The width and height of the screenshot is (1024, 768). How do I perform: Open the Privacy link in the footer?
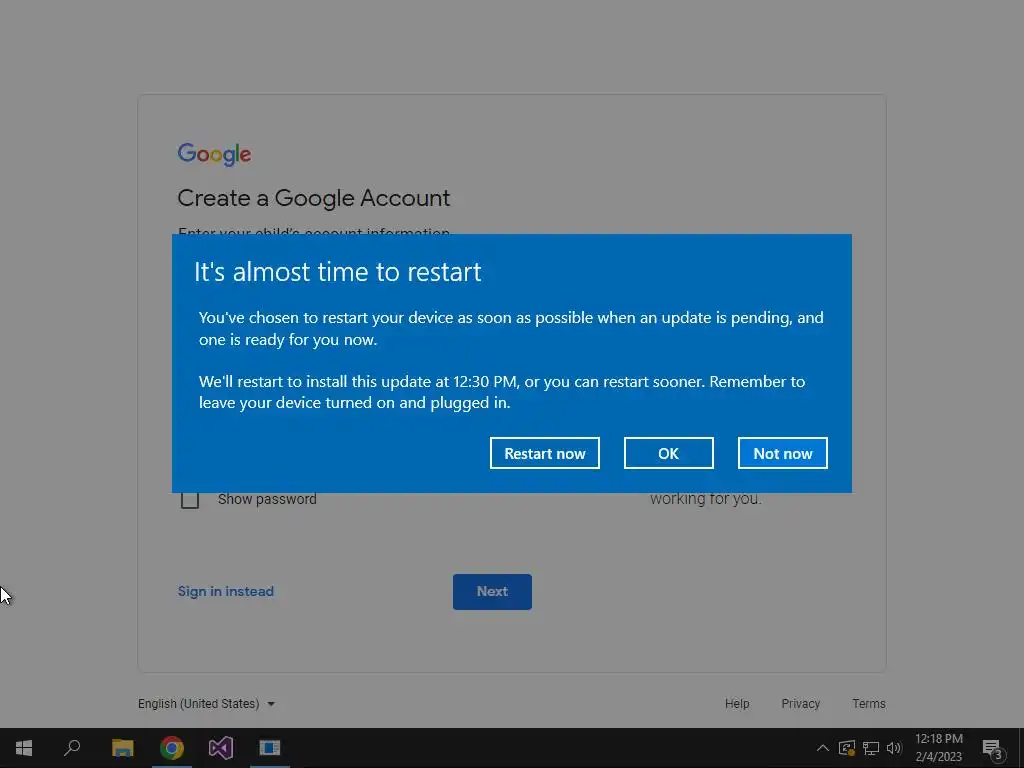[x=801, y=703]
